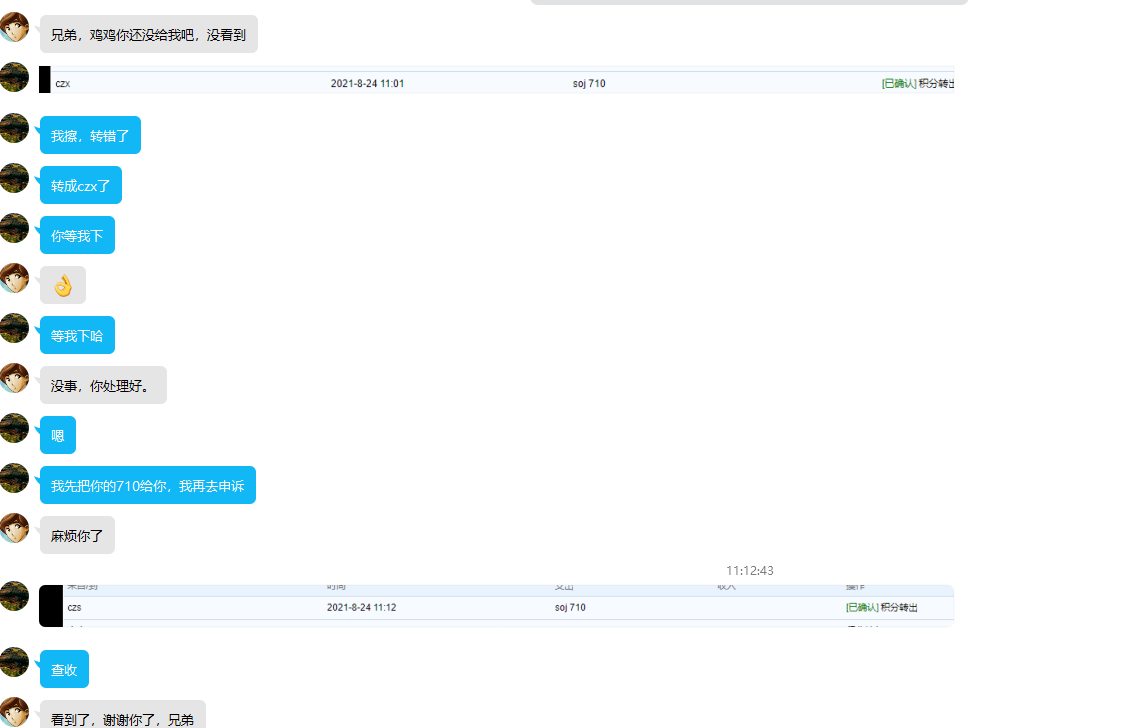
Task: Click the "我先把你的710给你，我再去申诉" bubble
Action: [x=148, y=485]
